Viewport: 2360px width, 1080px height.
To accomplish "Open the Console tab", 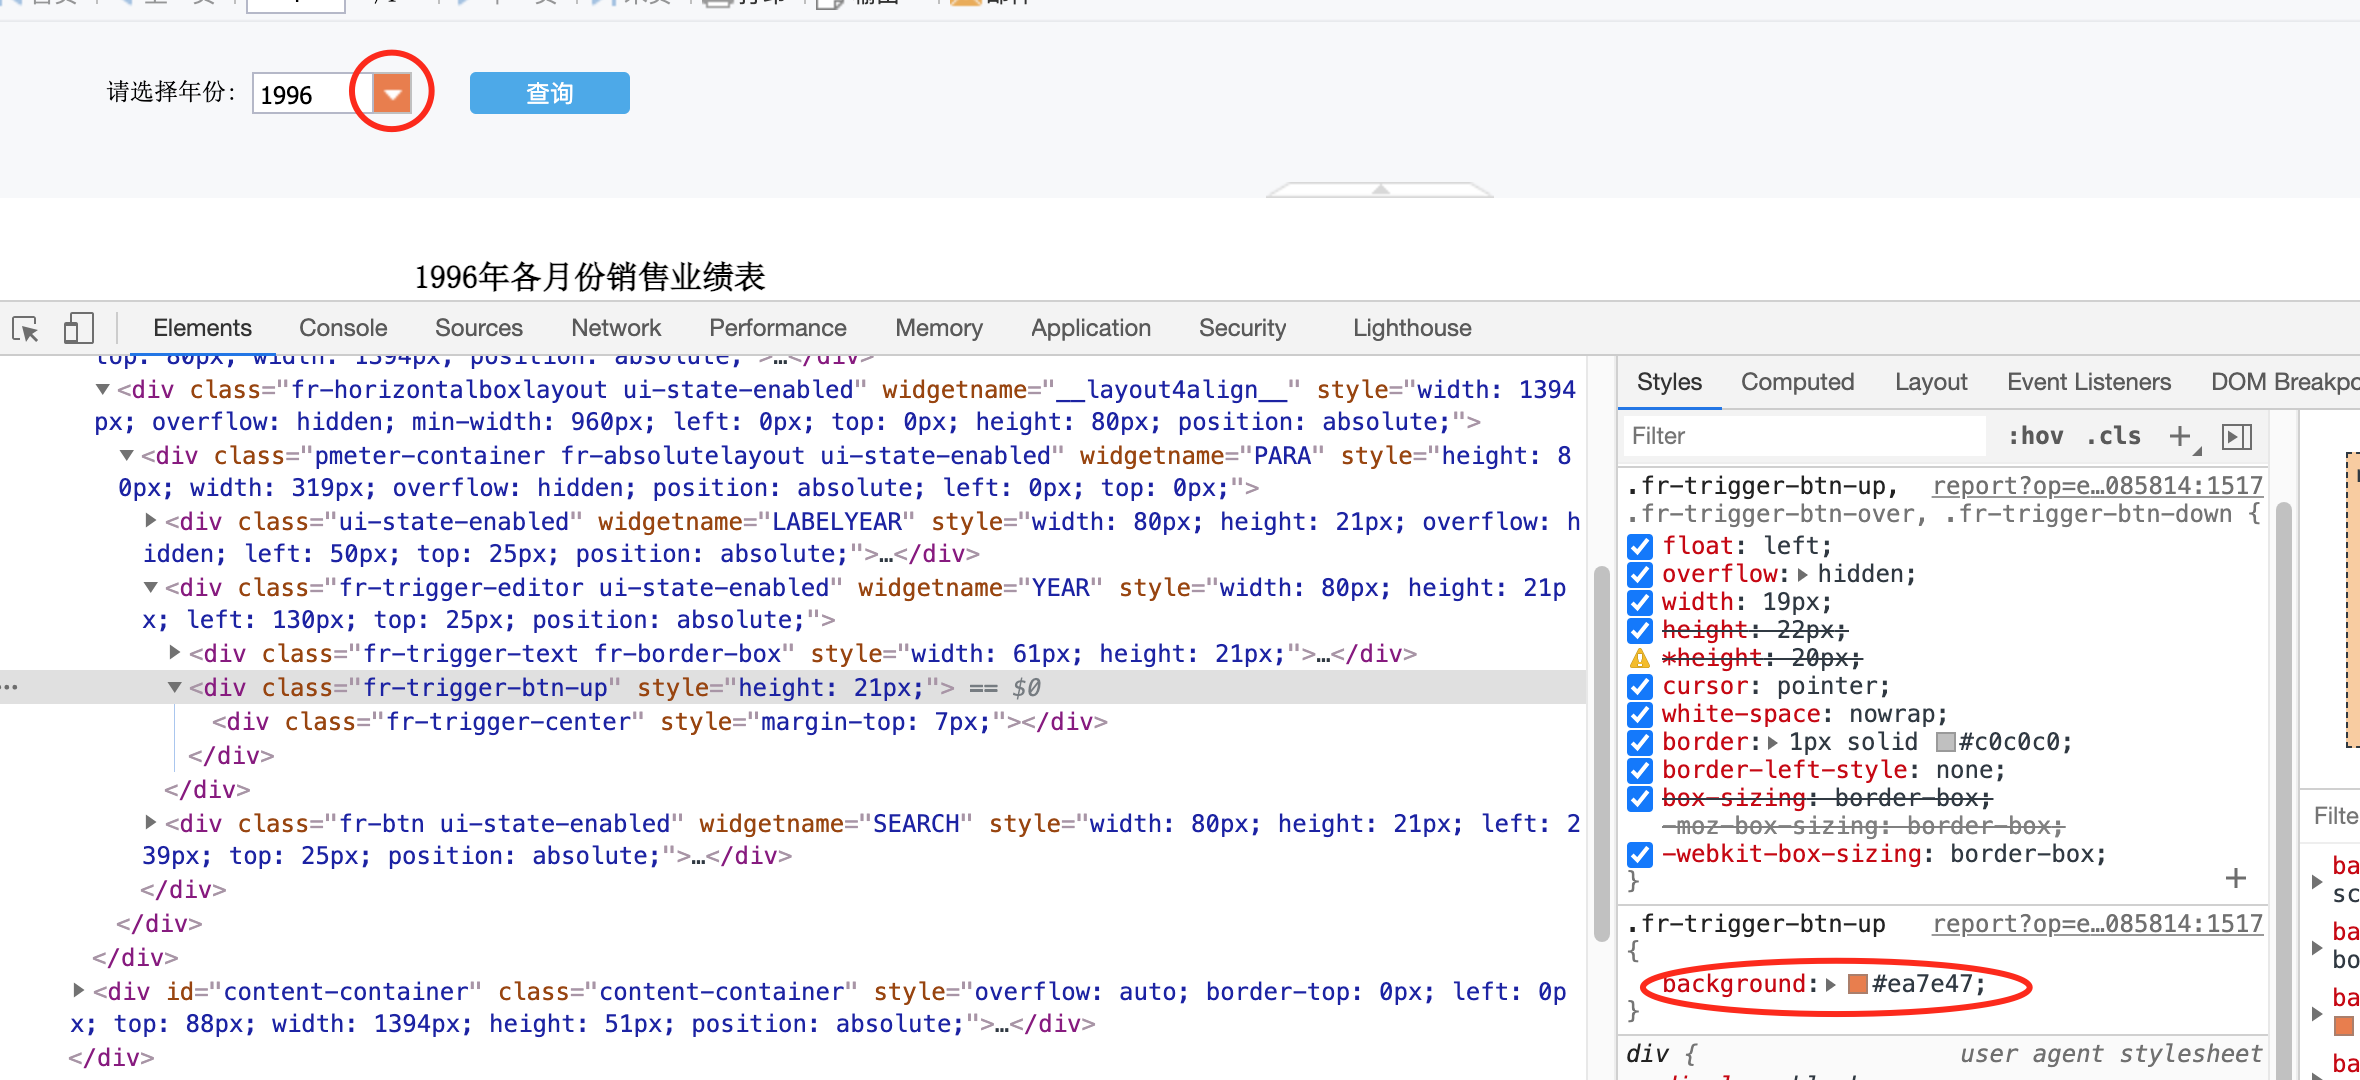I will point(343,328).
